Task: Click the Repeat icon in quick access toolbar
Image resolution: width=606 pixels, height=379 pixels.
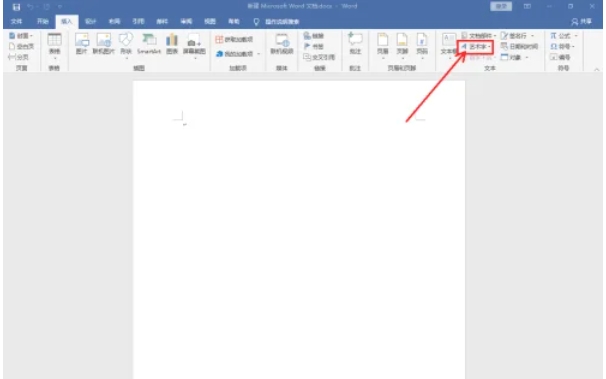Action: coord(46,7)
